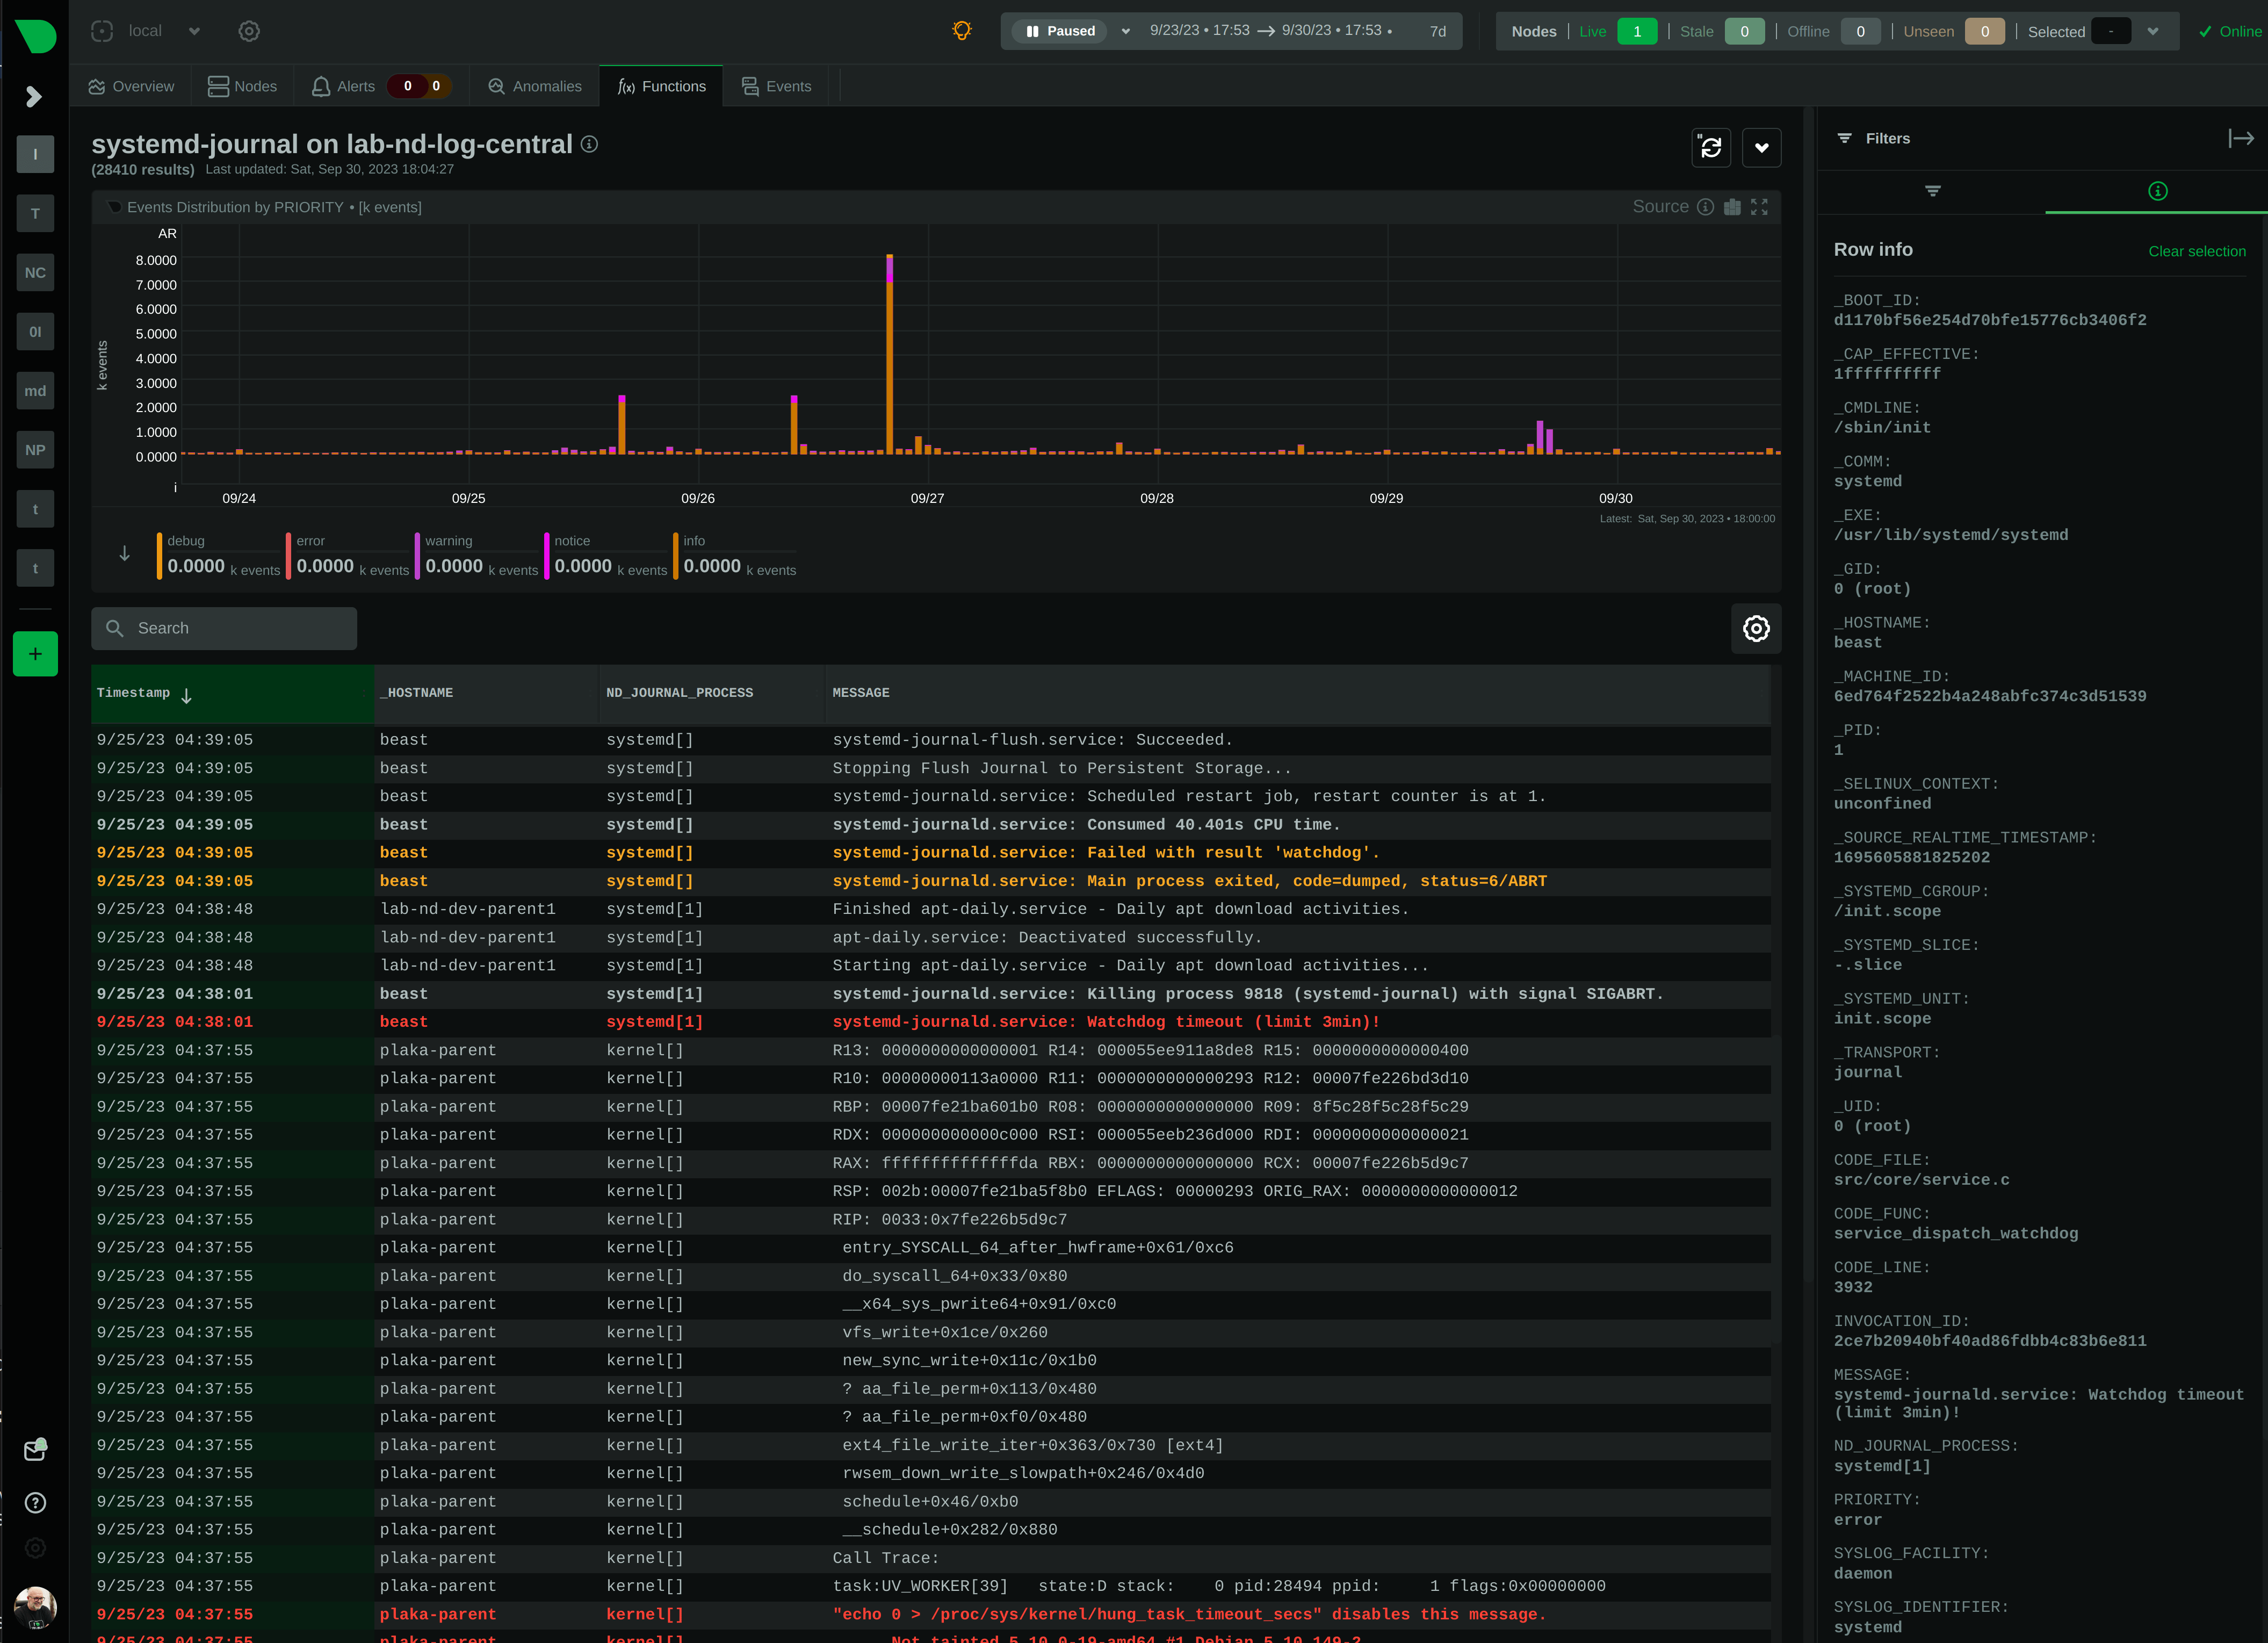This screenshot has width=2268, height=1643.
Task: Open the time range picker chevron
Action: pyautogui.click(x=1126, y=31)
